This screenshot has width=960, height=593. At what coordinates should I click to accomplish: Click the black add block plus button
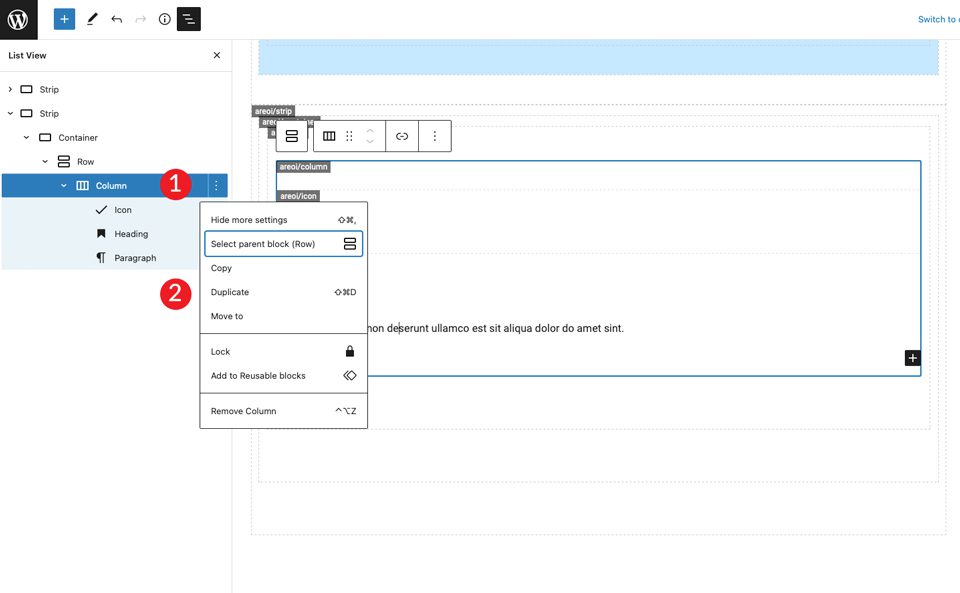point(912,358)
